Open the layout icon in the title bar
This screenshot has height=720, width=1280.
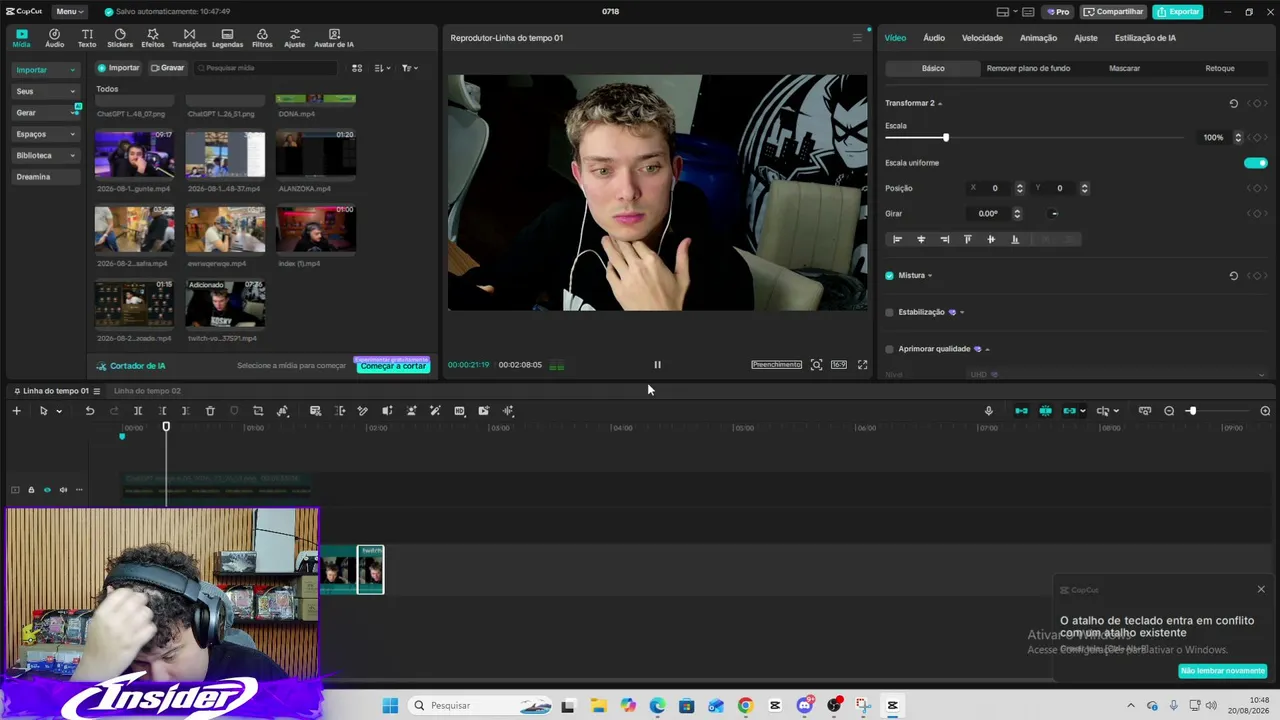[1003, 12]
